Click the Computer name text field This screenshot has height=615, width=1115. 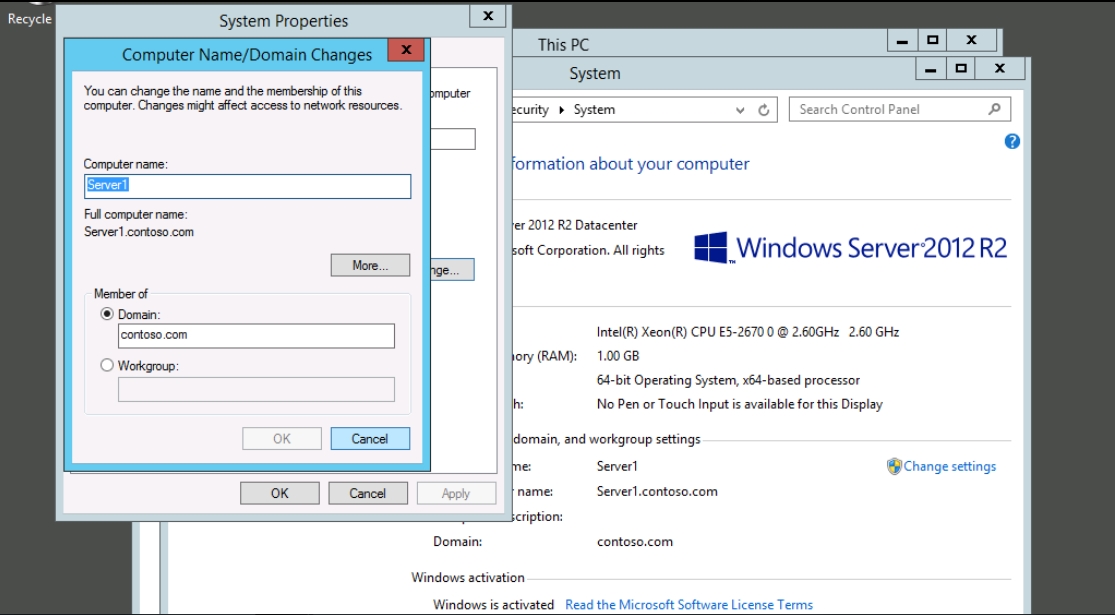coord(247,186)
